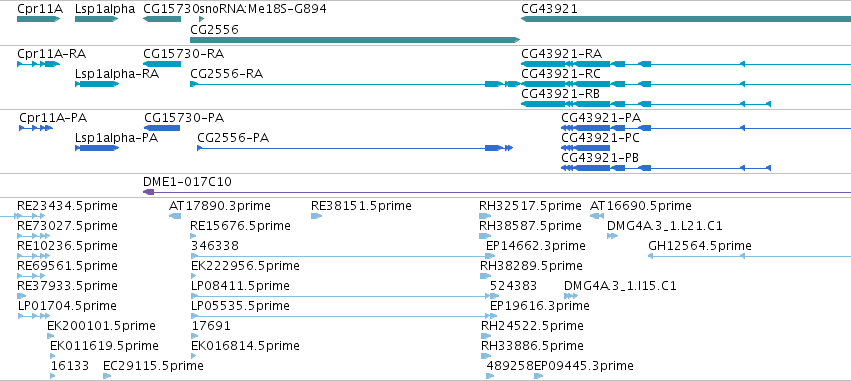Click the GH12564.5prime EST line

750,256
